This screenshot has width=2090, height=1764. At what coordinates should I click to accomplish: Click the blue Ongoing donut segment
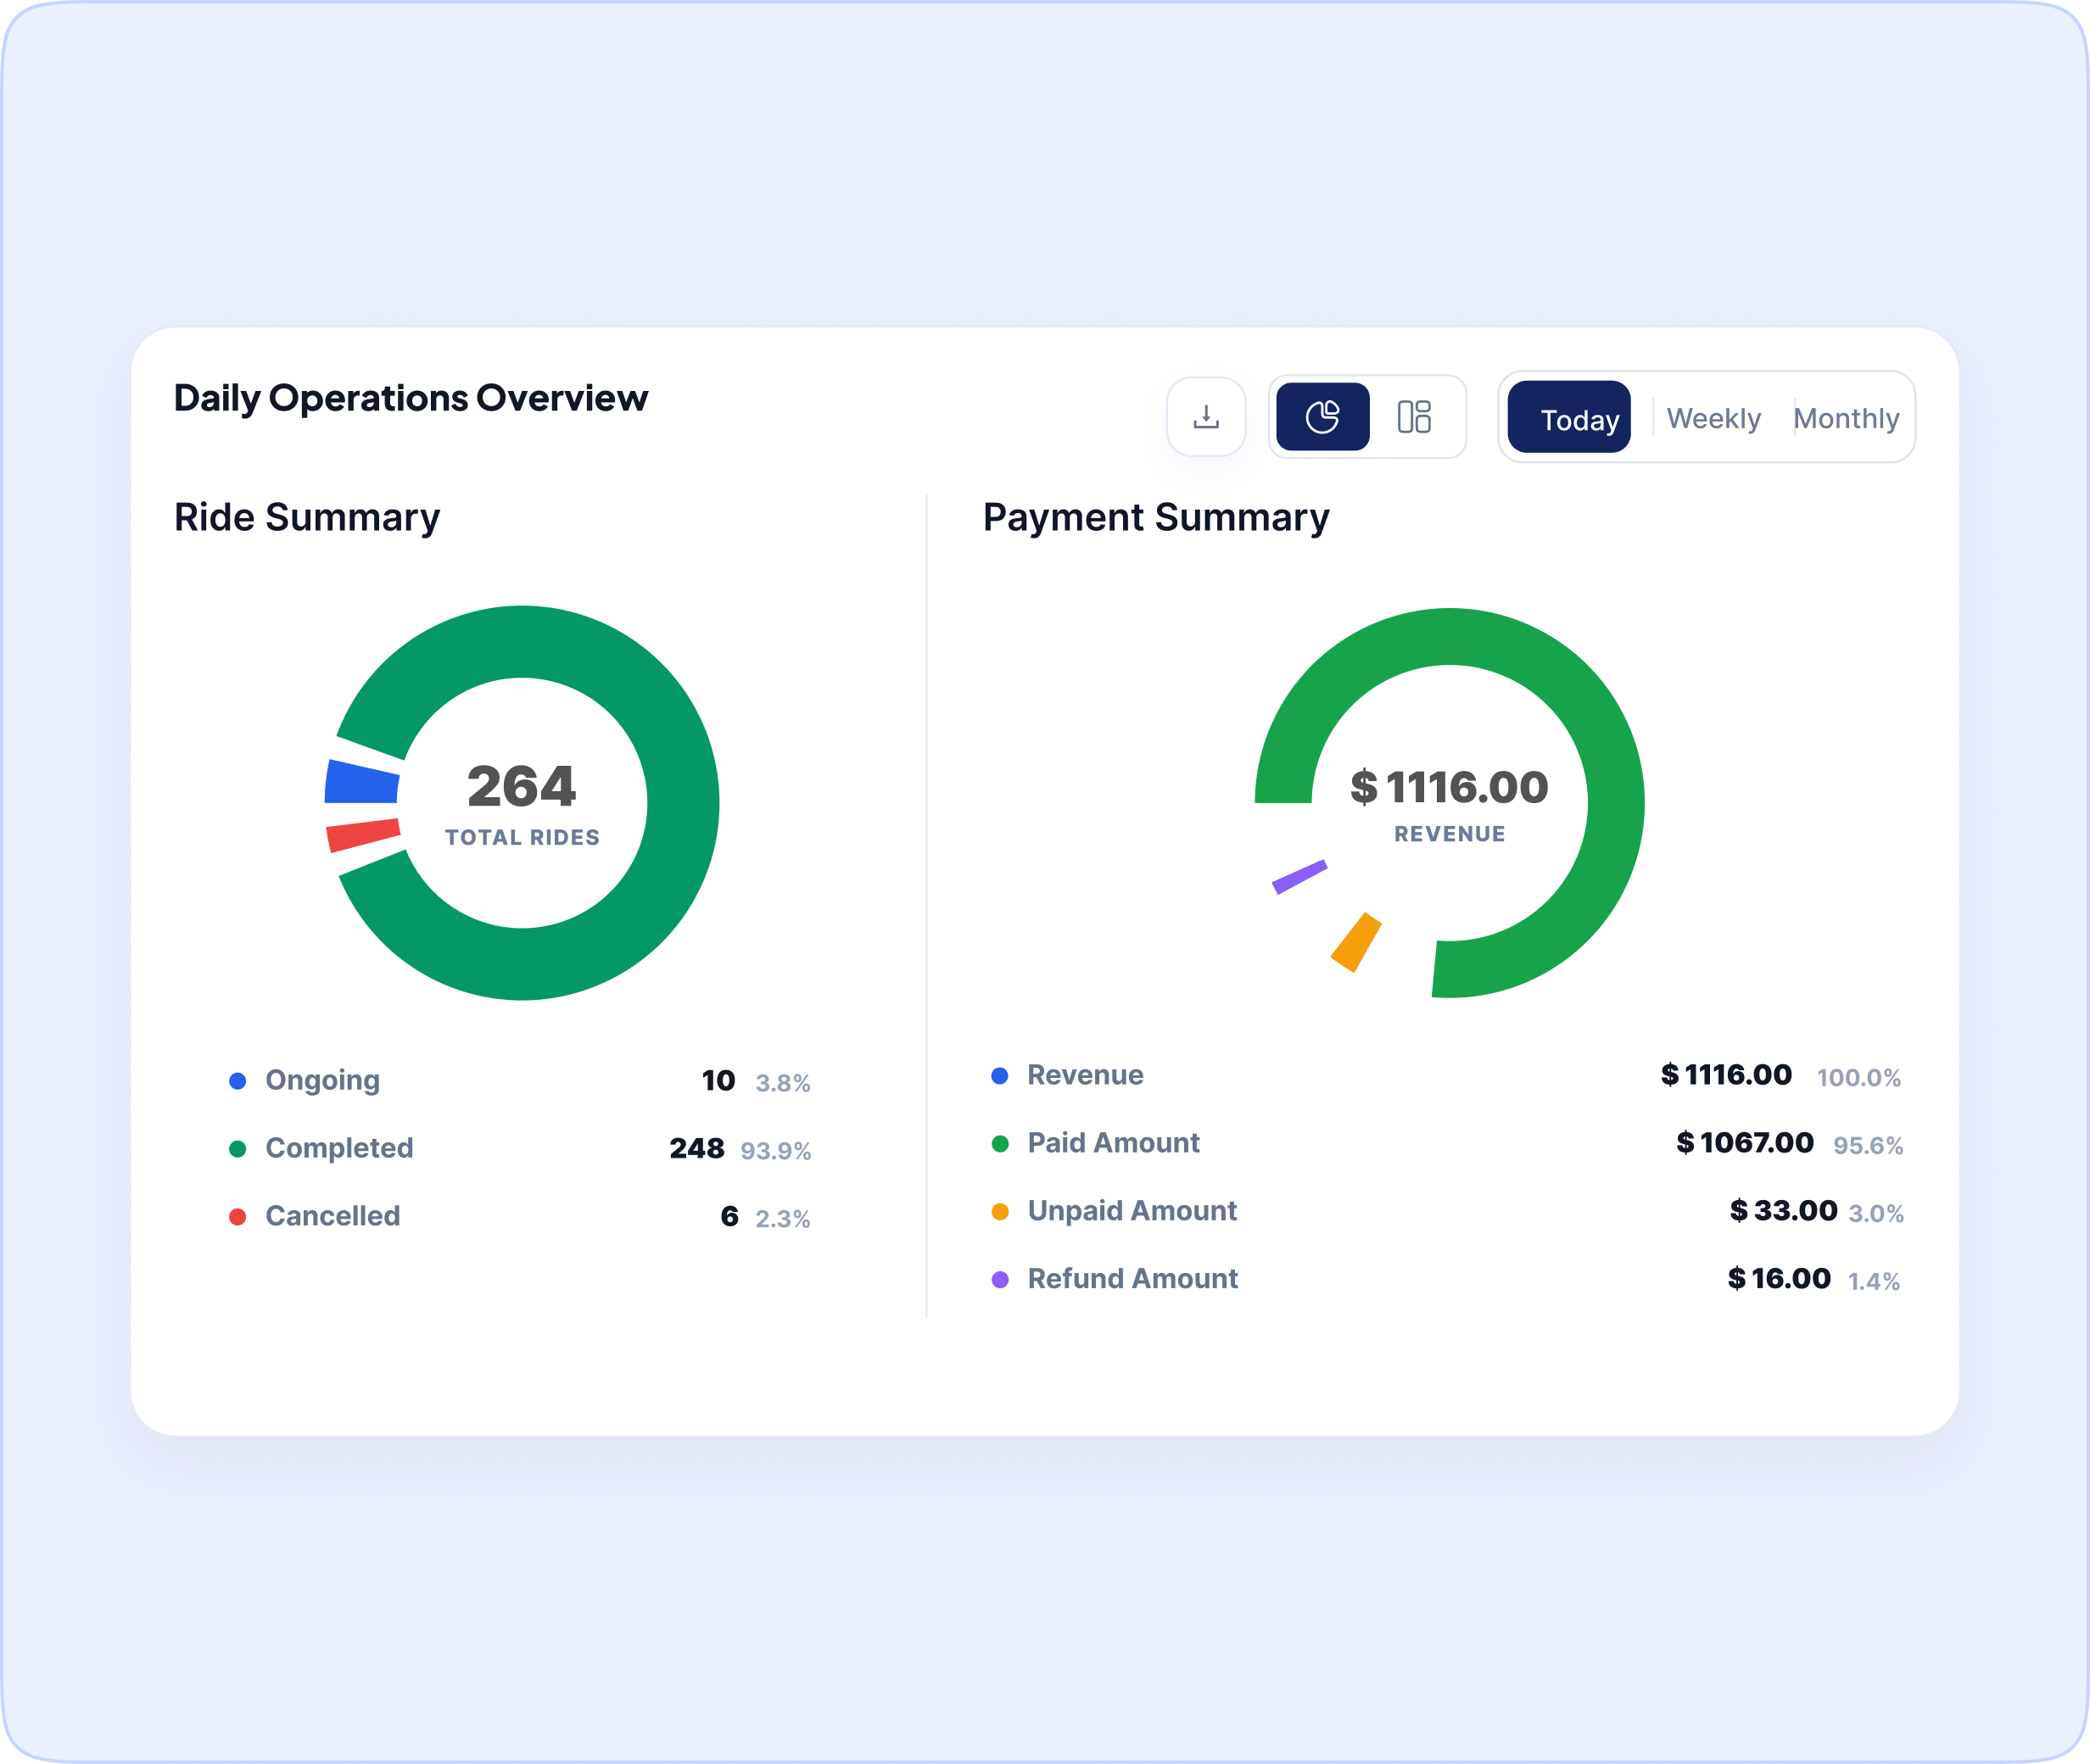coord(362,783)
